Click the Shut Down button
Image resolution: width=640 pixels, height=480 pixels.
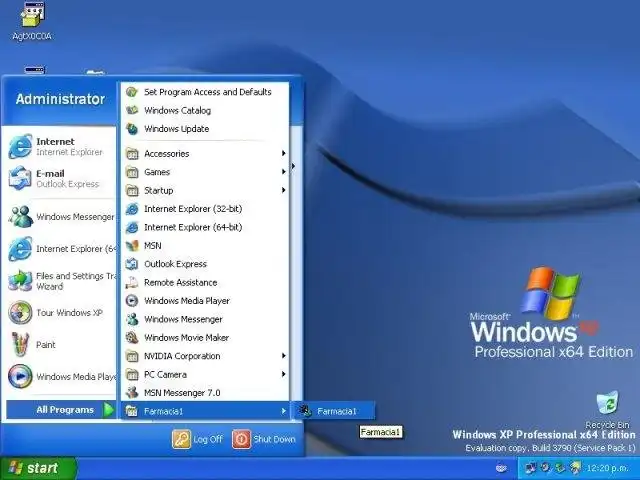point(264,439)
